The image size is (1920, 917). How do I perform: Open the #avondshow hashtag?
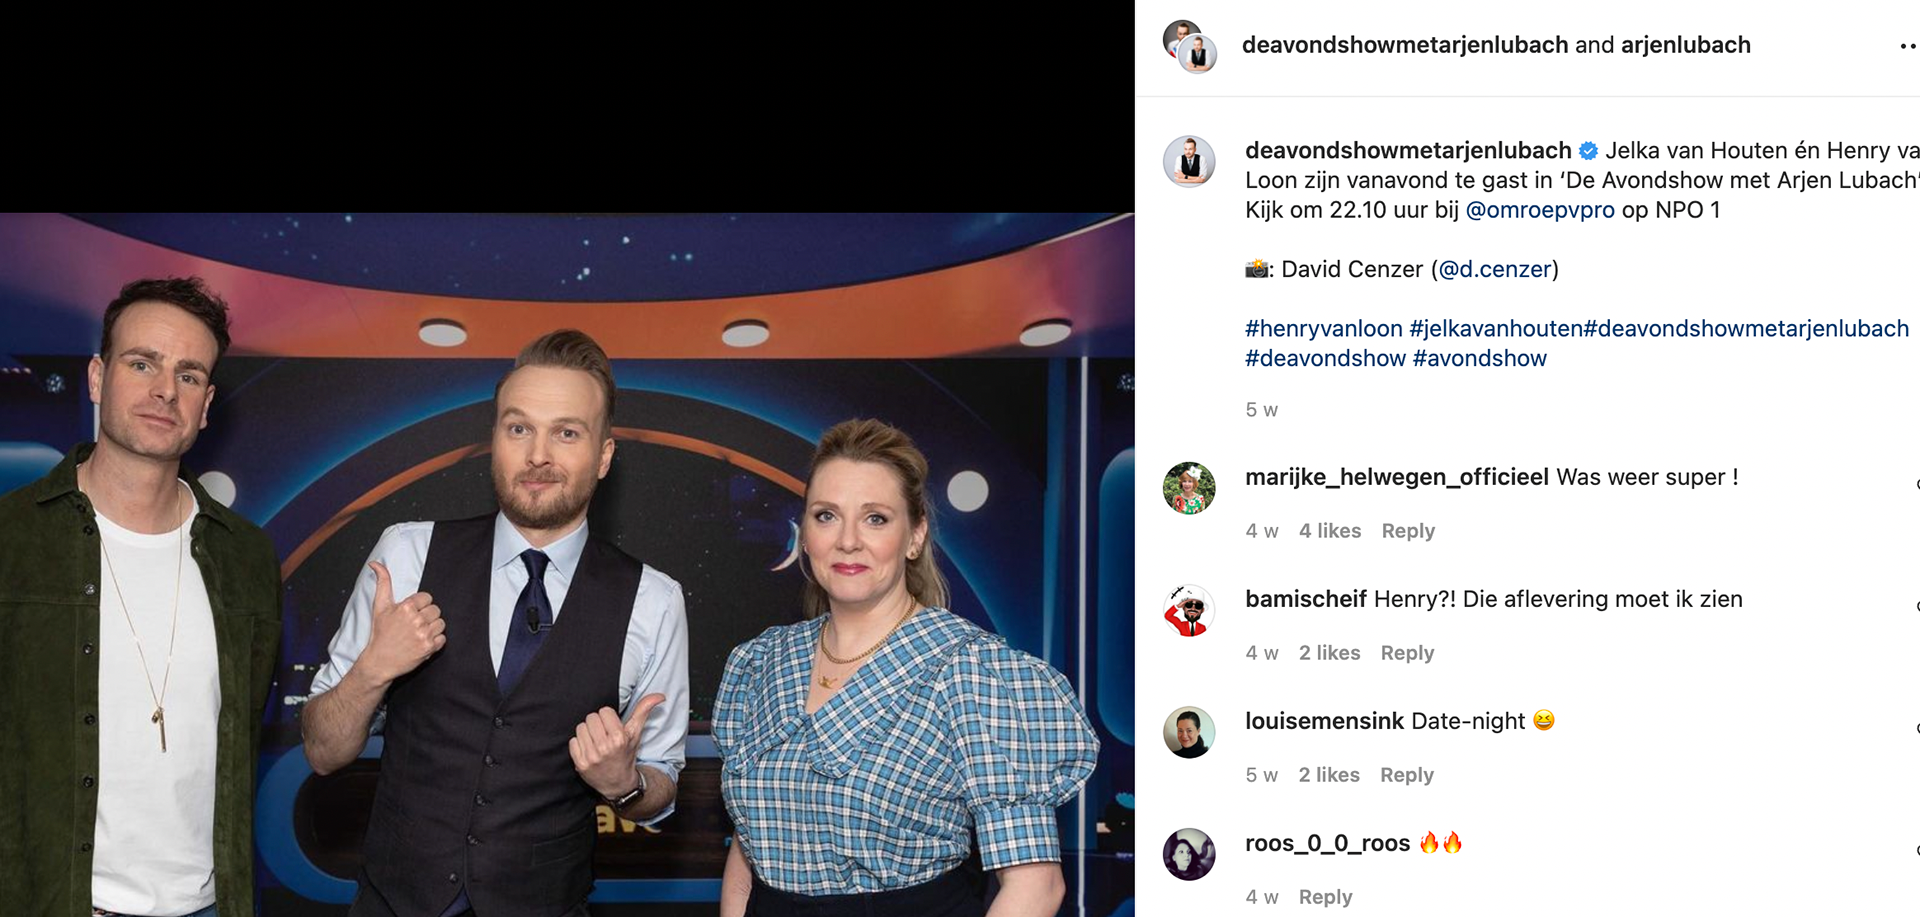tap(1479, 358)
